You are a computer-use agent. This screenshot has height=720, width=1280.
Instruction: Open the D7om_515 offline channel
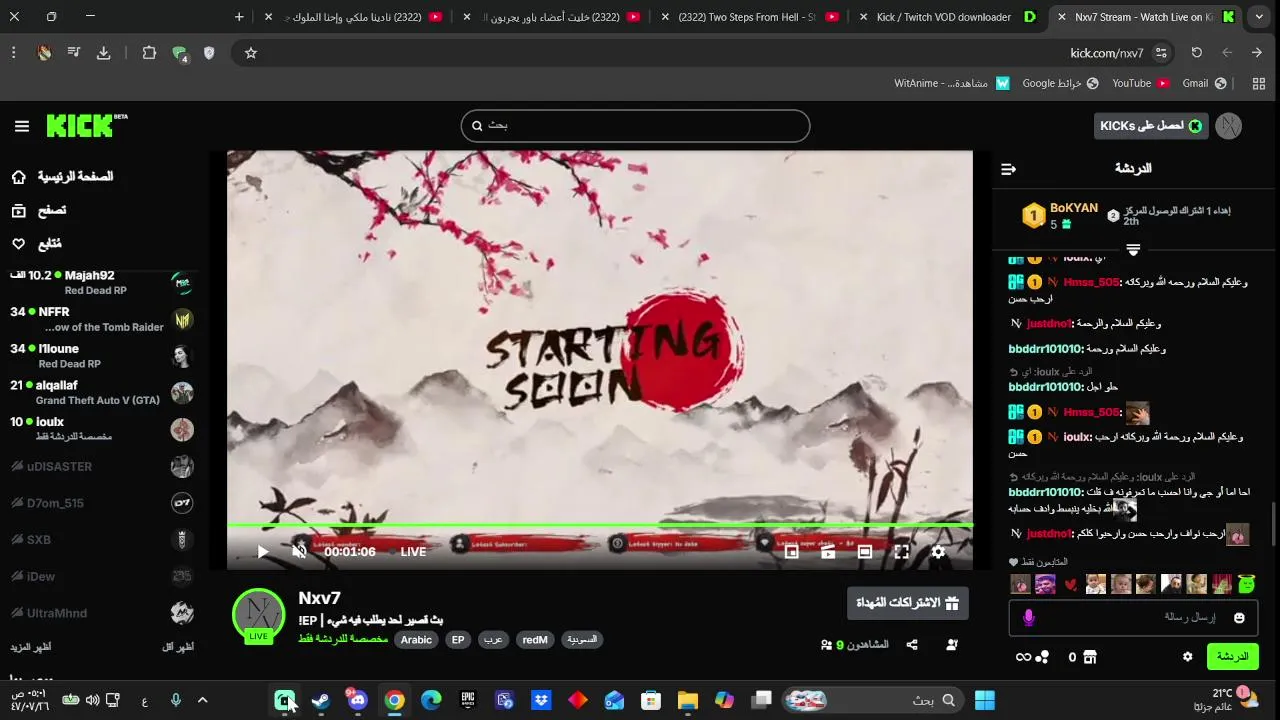pyautogui.click(x=100, y=503)
